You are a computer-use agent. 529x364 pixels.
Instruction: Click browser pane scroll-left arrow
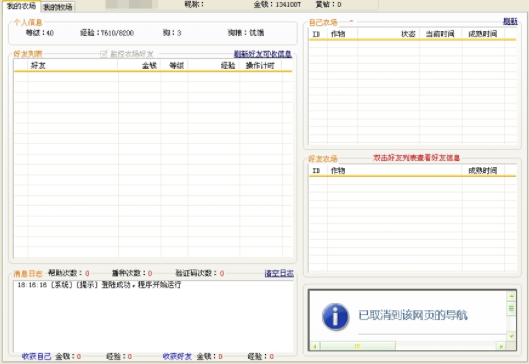[315, 346]
